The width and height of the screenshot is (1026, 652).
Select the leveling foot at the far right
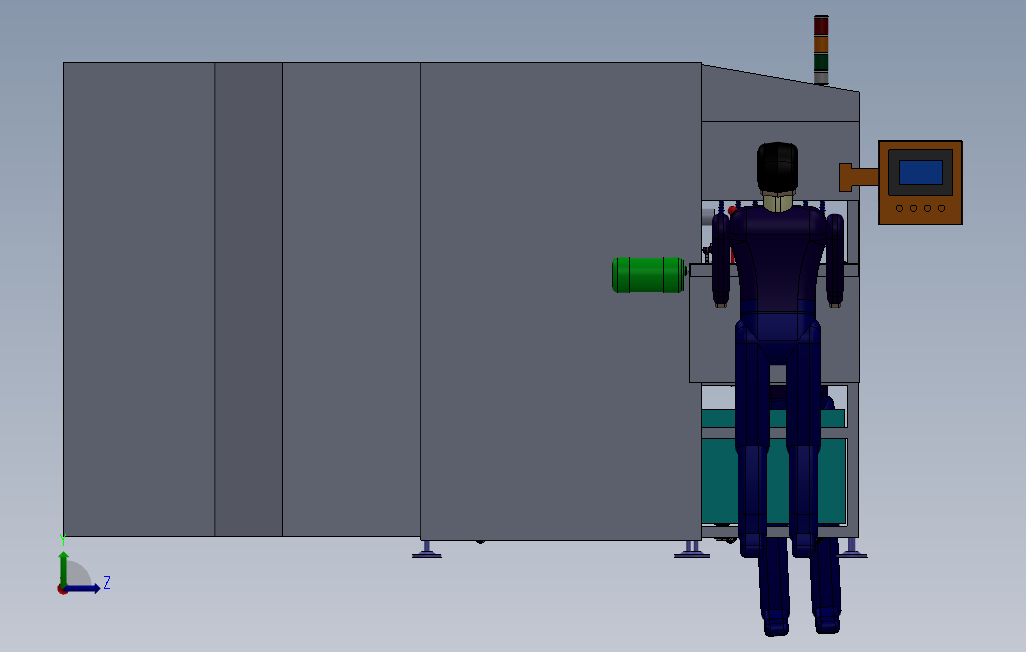tap(852, 549)
